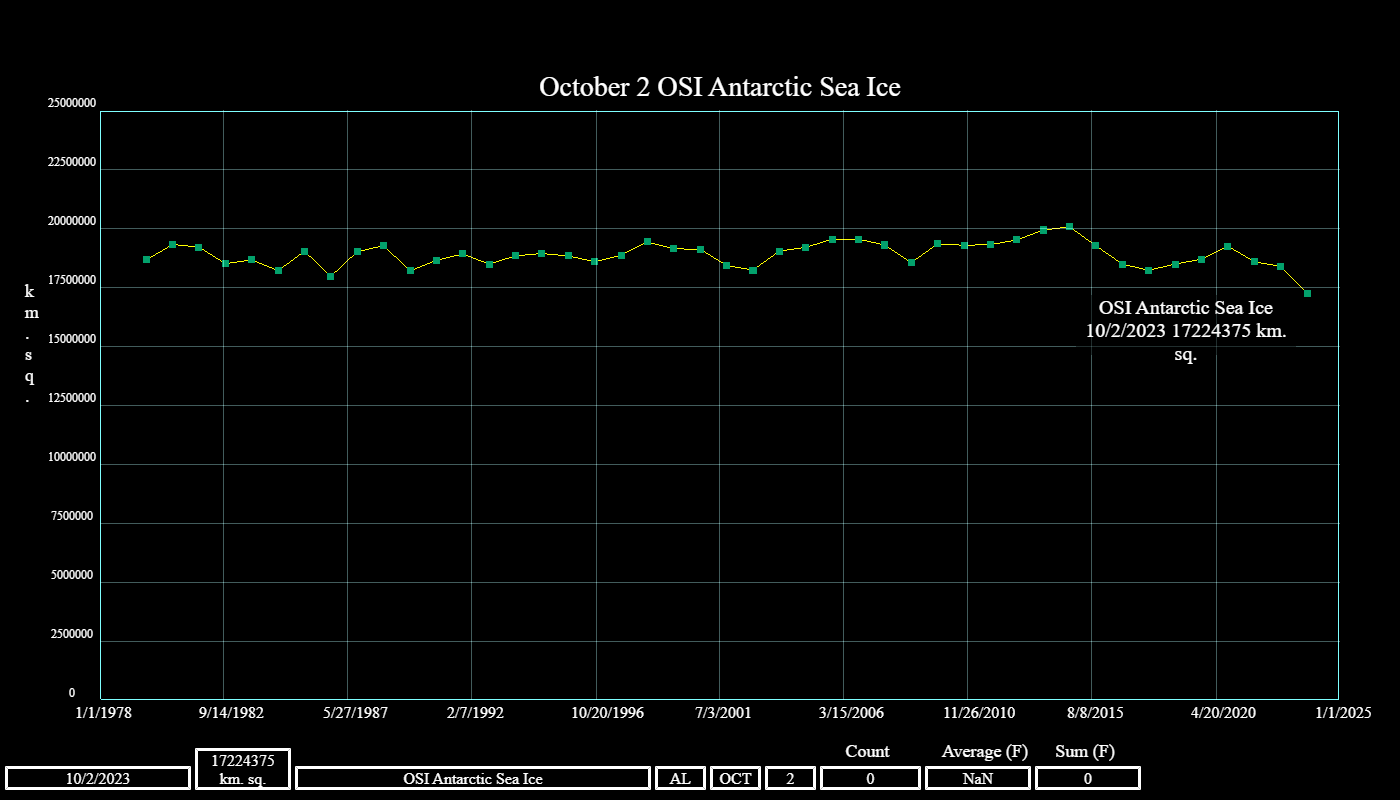Click the 10/2/2023 data tooltip text
This screenshot has width=1400, height=800.
point(1185,331)
